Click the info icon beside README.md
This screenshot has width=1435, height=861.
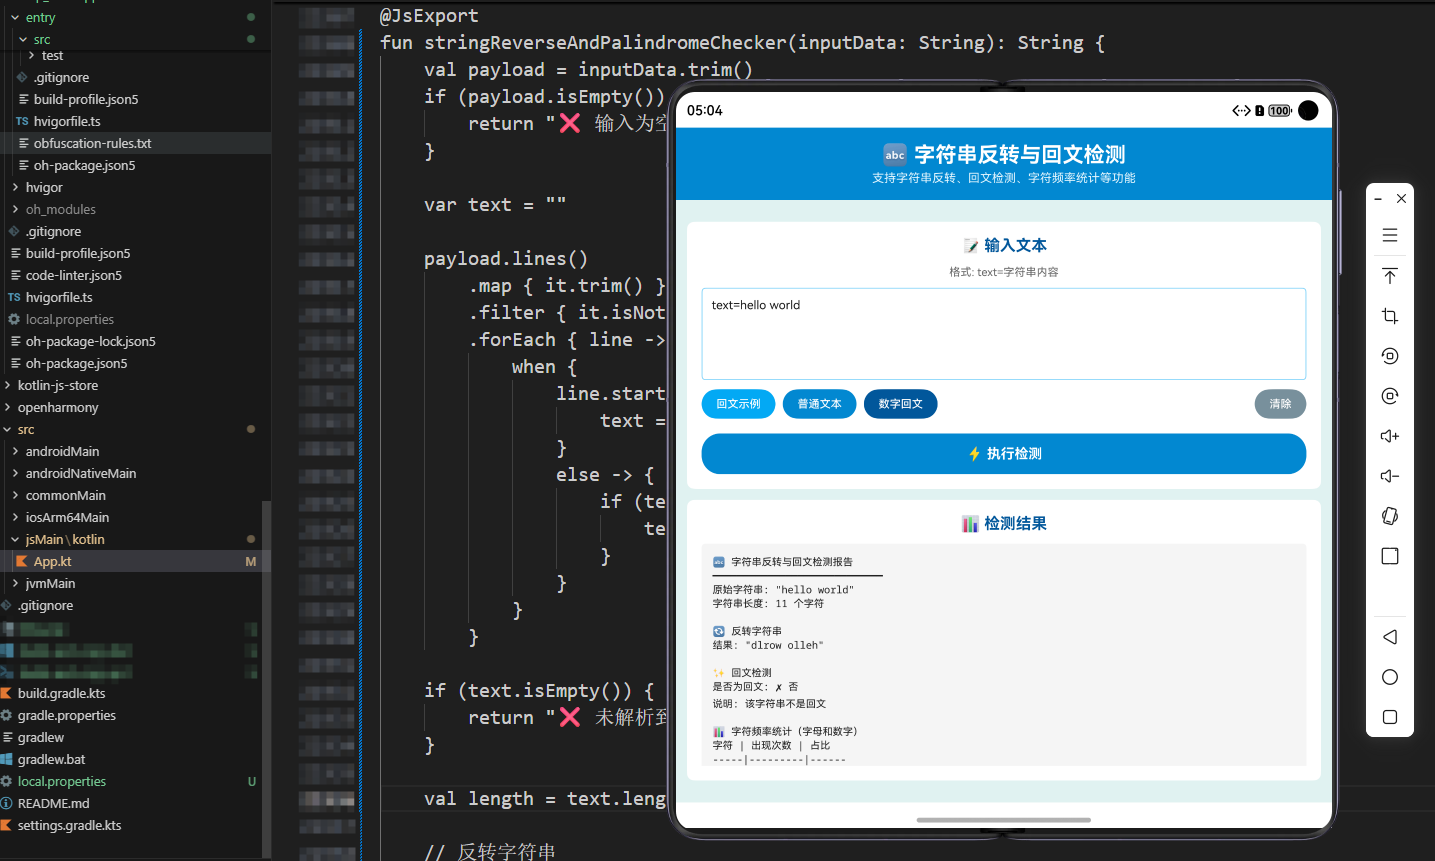6,804
